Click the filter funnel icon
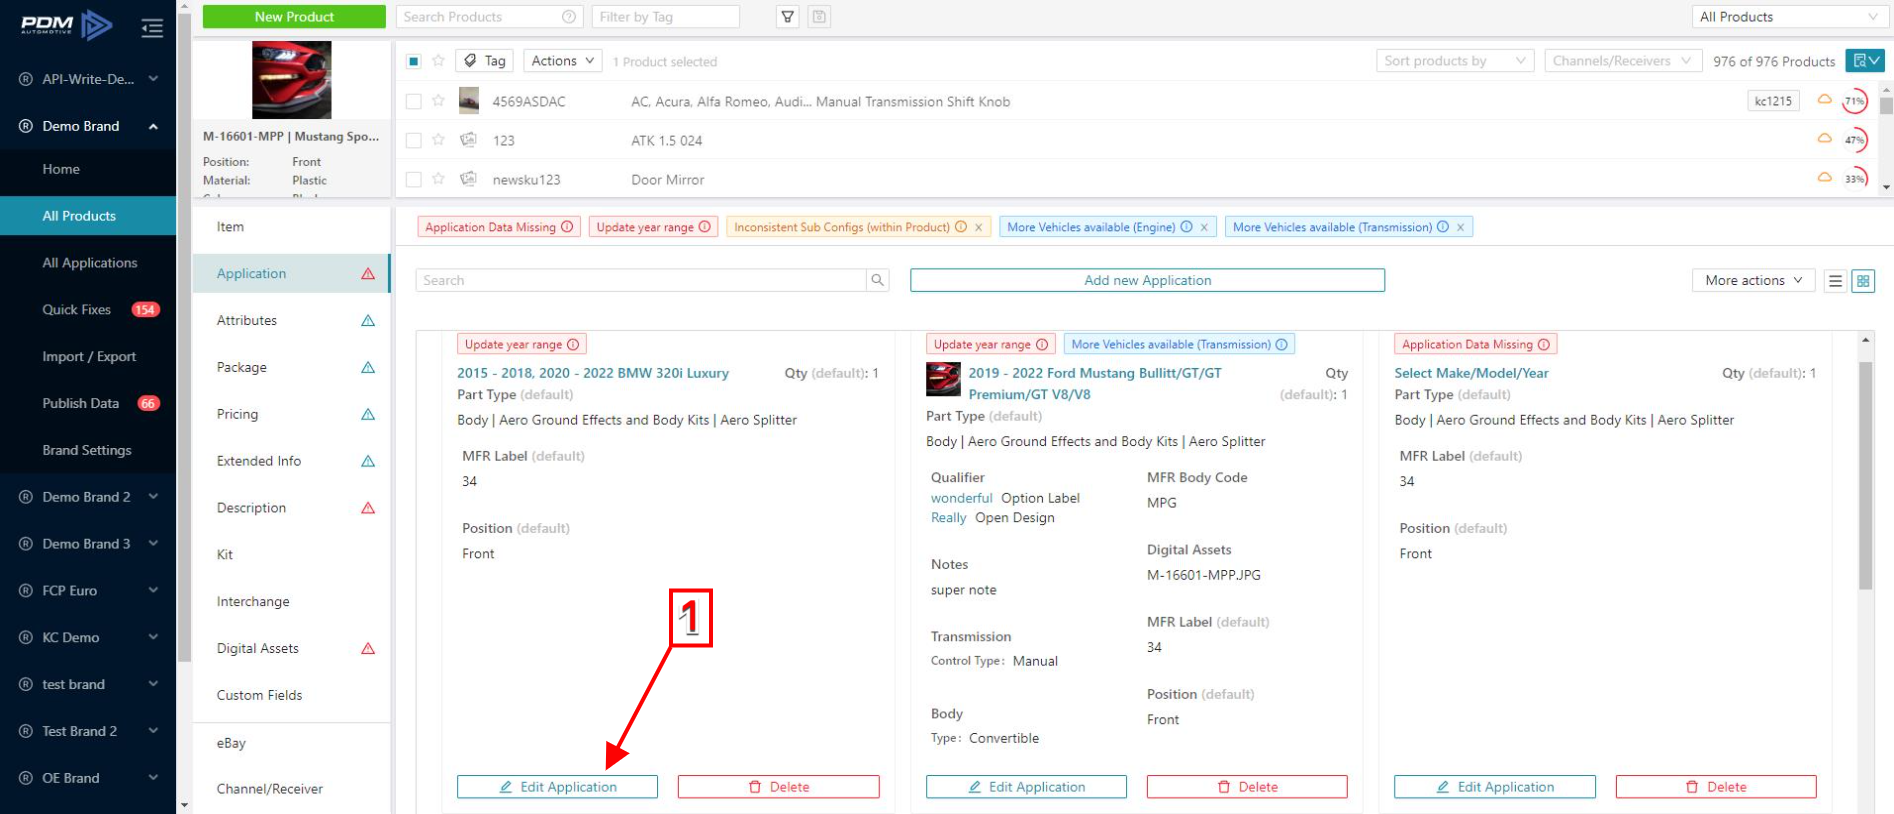The width and height of the screenshot is (1894, 814). point(788,17)
